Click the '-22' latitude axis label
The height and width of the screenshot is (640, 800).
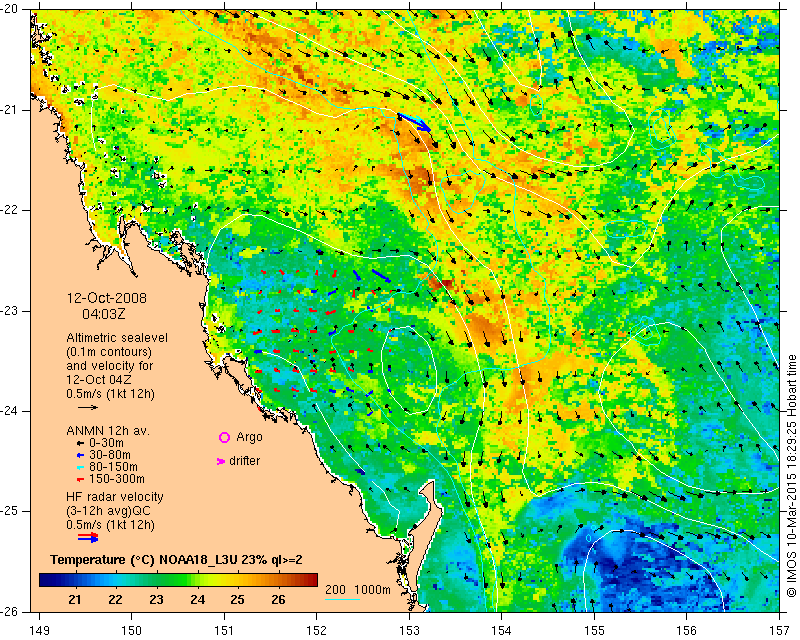pos(11,210)
